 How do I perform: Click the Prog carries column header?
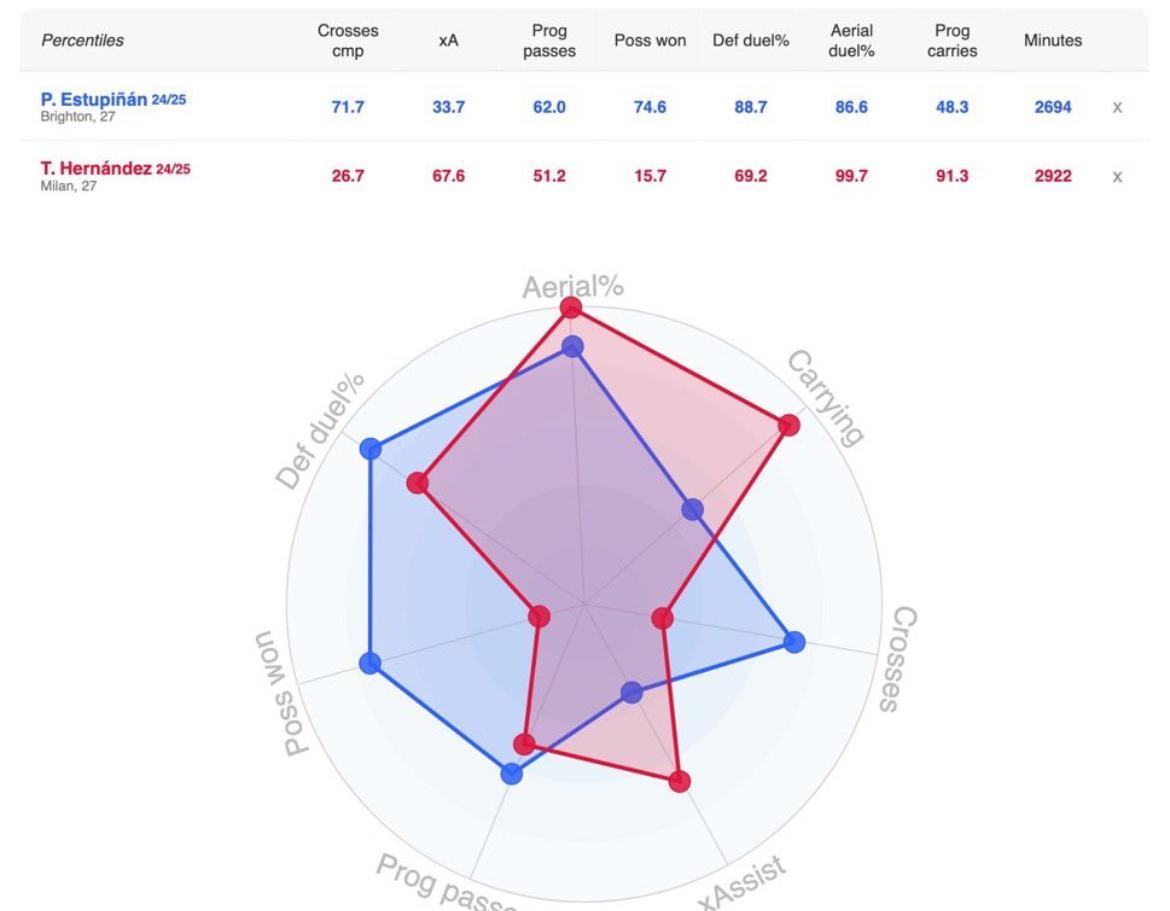pyautogui.click(x=952, y=40)
